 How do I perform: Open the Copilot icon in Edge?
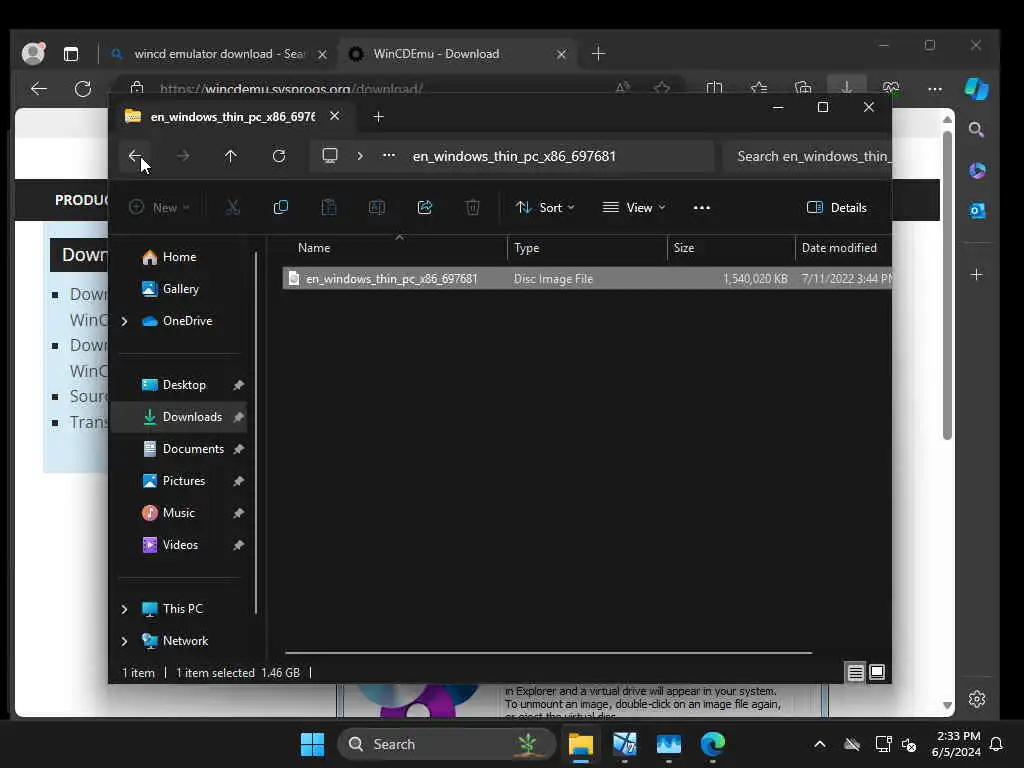977,89
